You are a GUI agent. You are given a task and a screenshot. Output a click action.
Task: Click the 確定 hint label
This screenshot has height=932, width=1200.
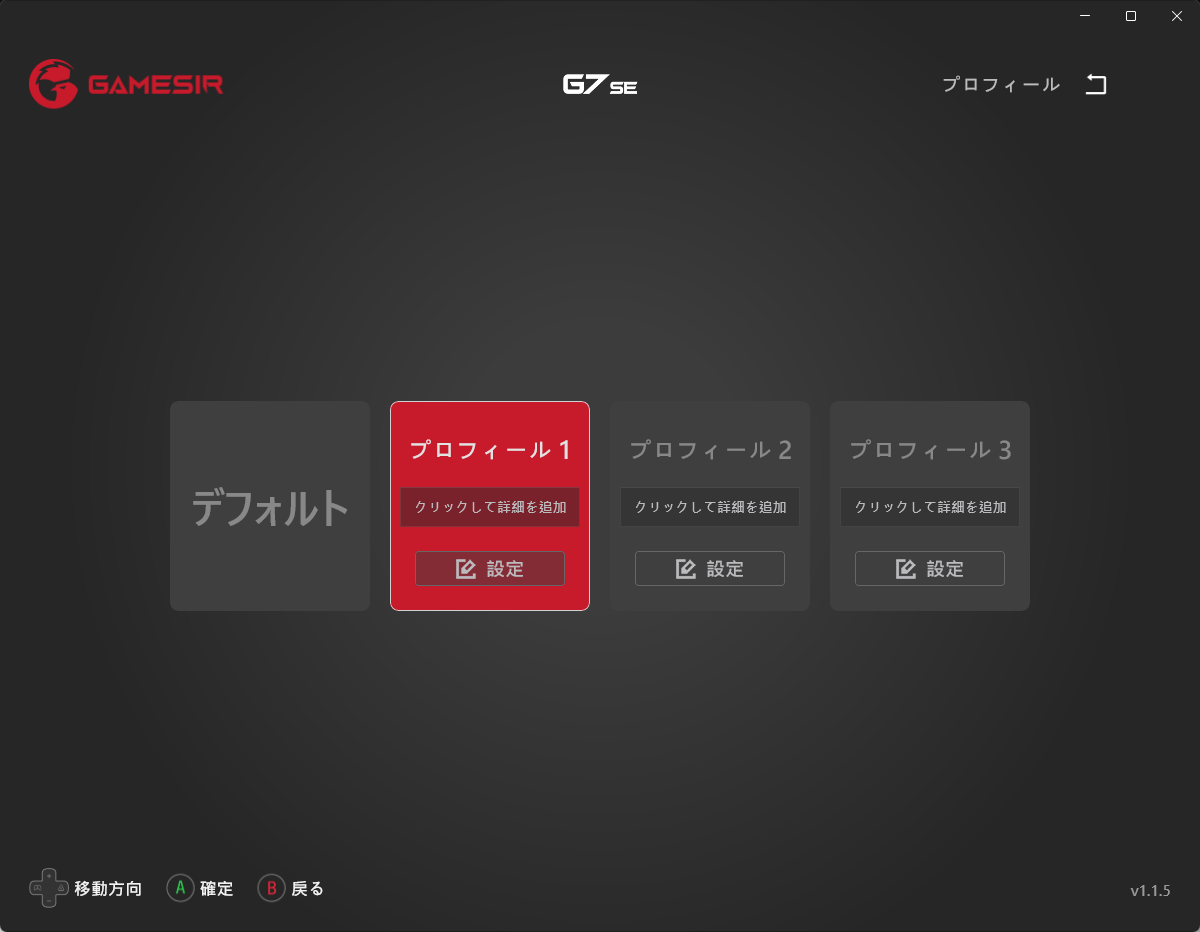coord(217,888)
